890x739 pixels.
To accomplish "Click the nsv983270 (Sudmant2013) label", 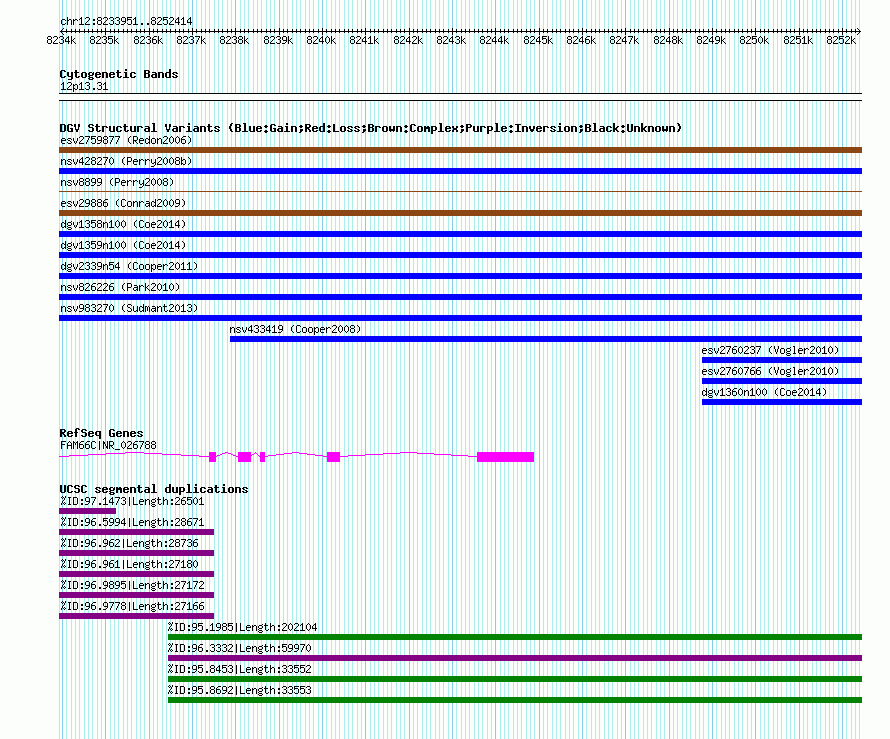I will tap(129, 308).
